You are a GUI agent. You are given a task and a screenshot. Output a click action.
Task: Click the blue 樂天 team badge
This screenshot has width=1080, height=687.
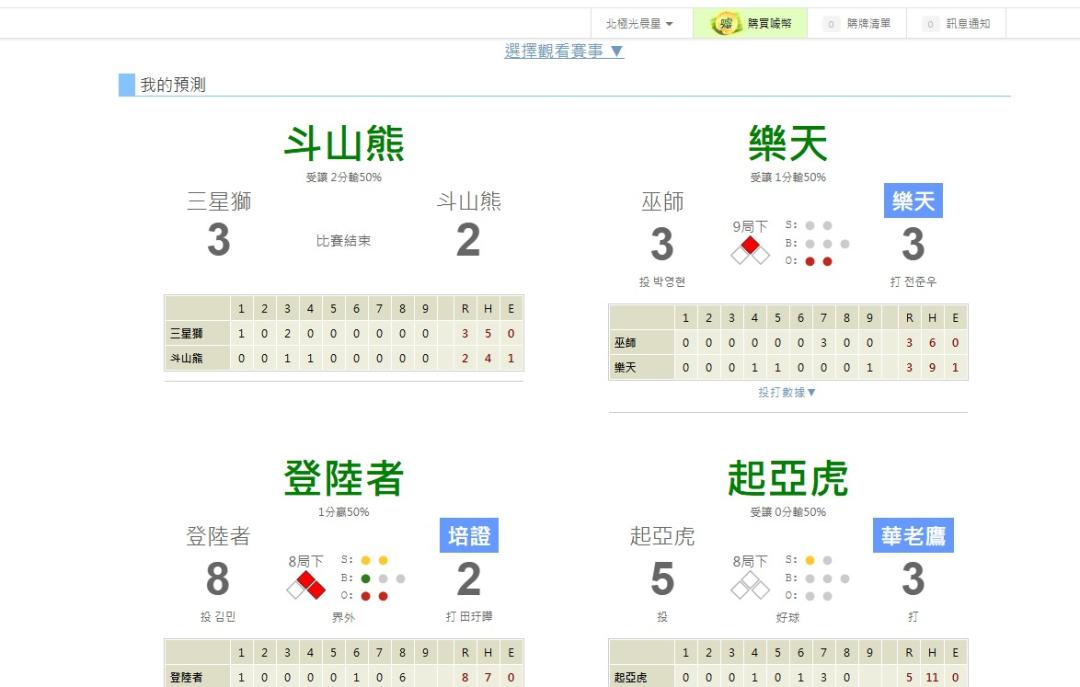(x=913, y=201)
